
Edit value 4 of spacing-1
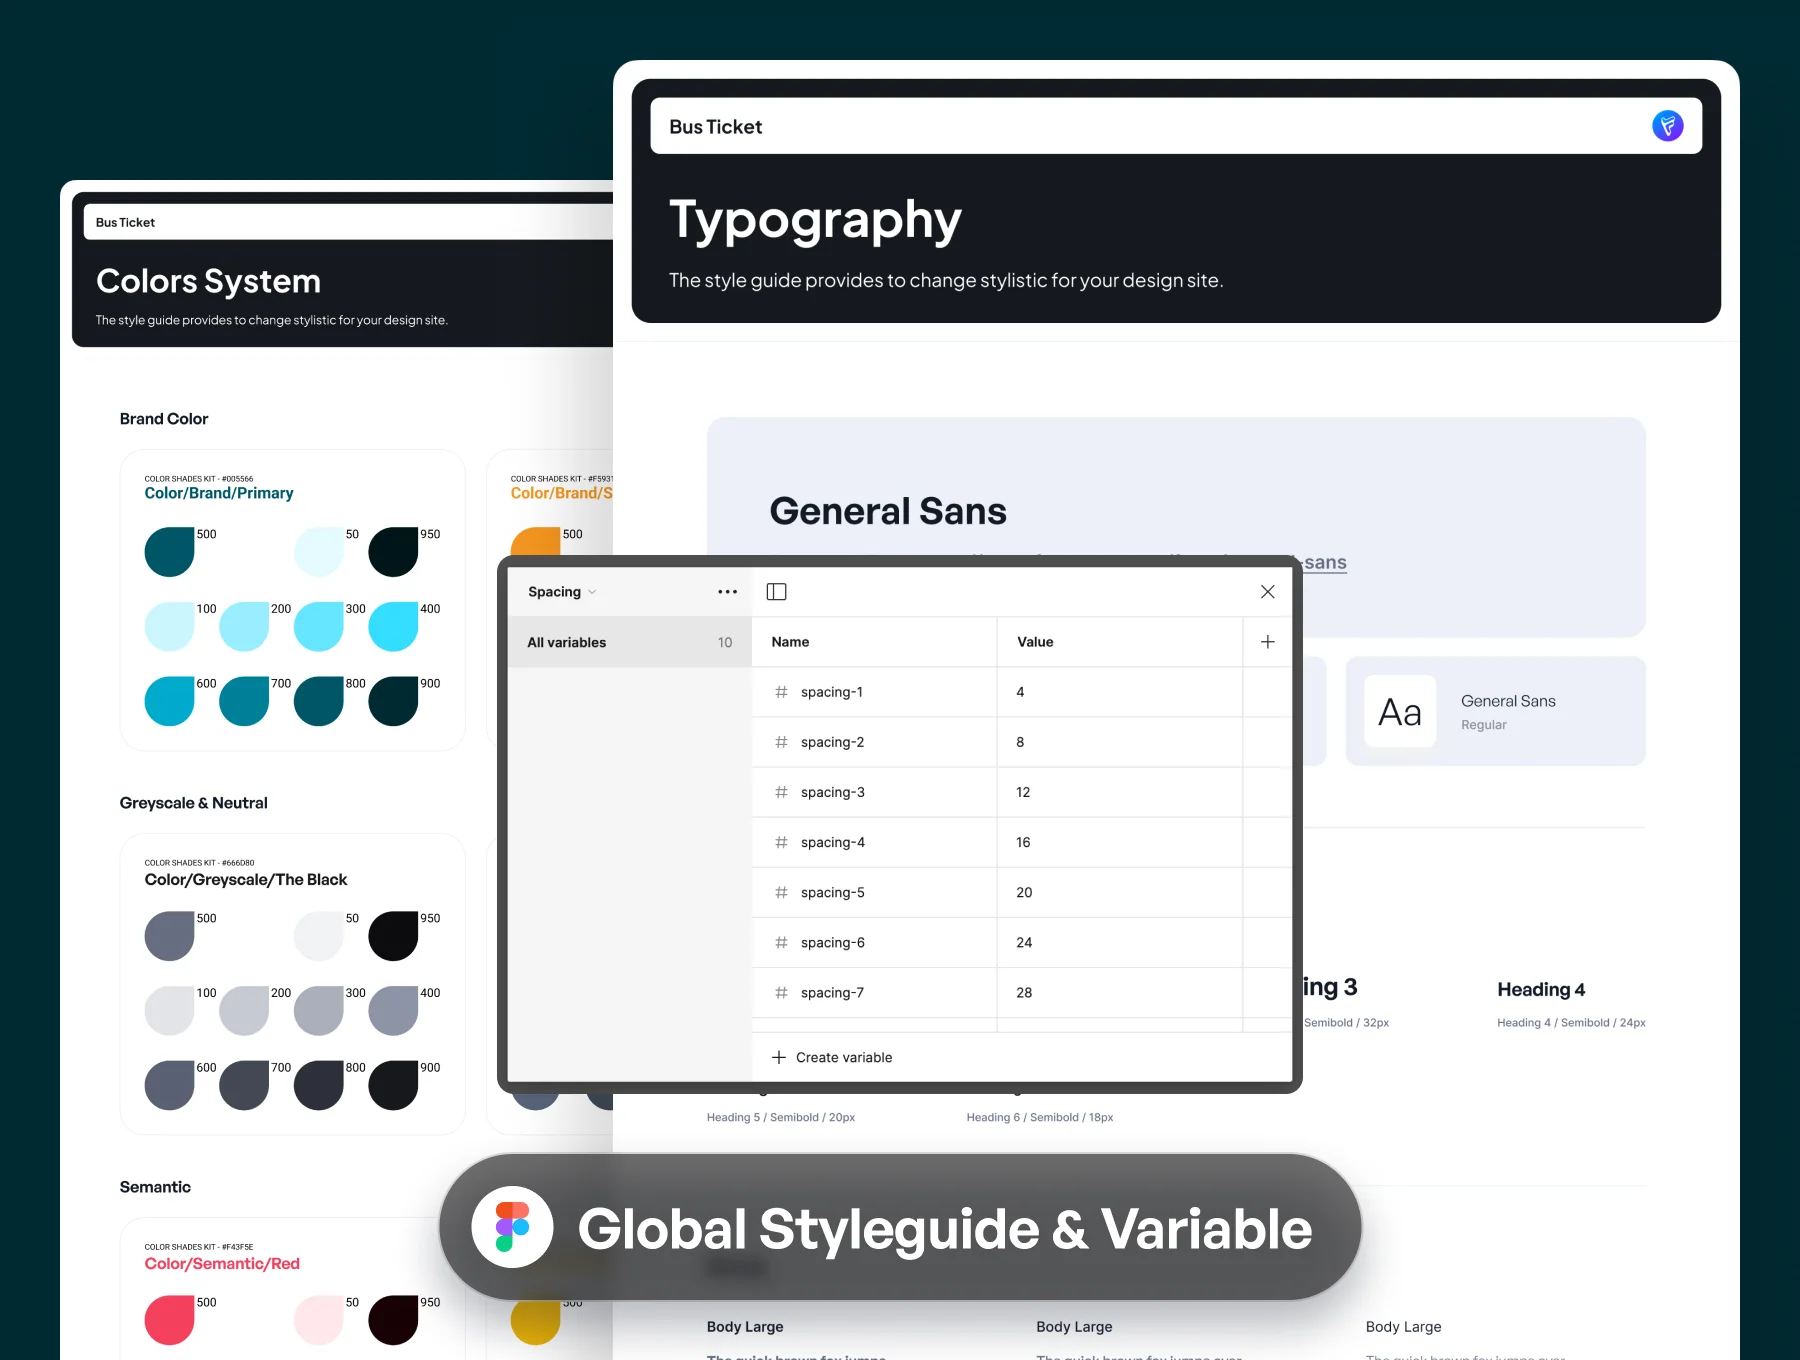[1020, 692]
